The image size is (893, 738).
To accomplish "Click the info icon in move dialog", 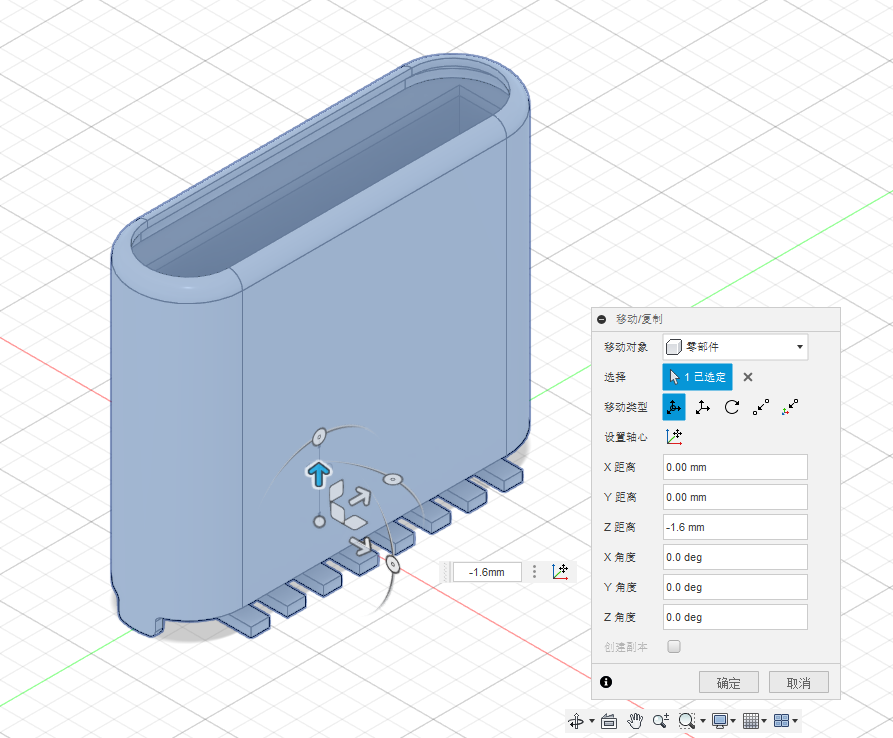I will [x=606, y=682].
